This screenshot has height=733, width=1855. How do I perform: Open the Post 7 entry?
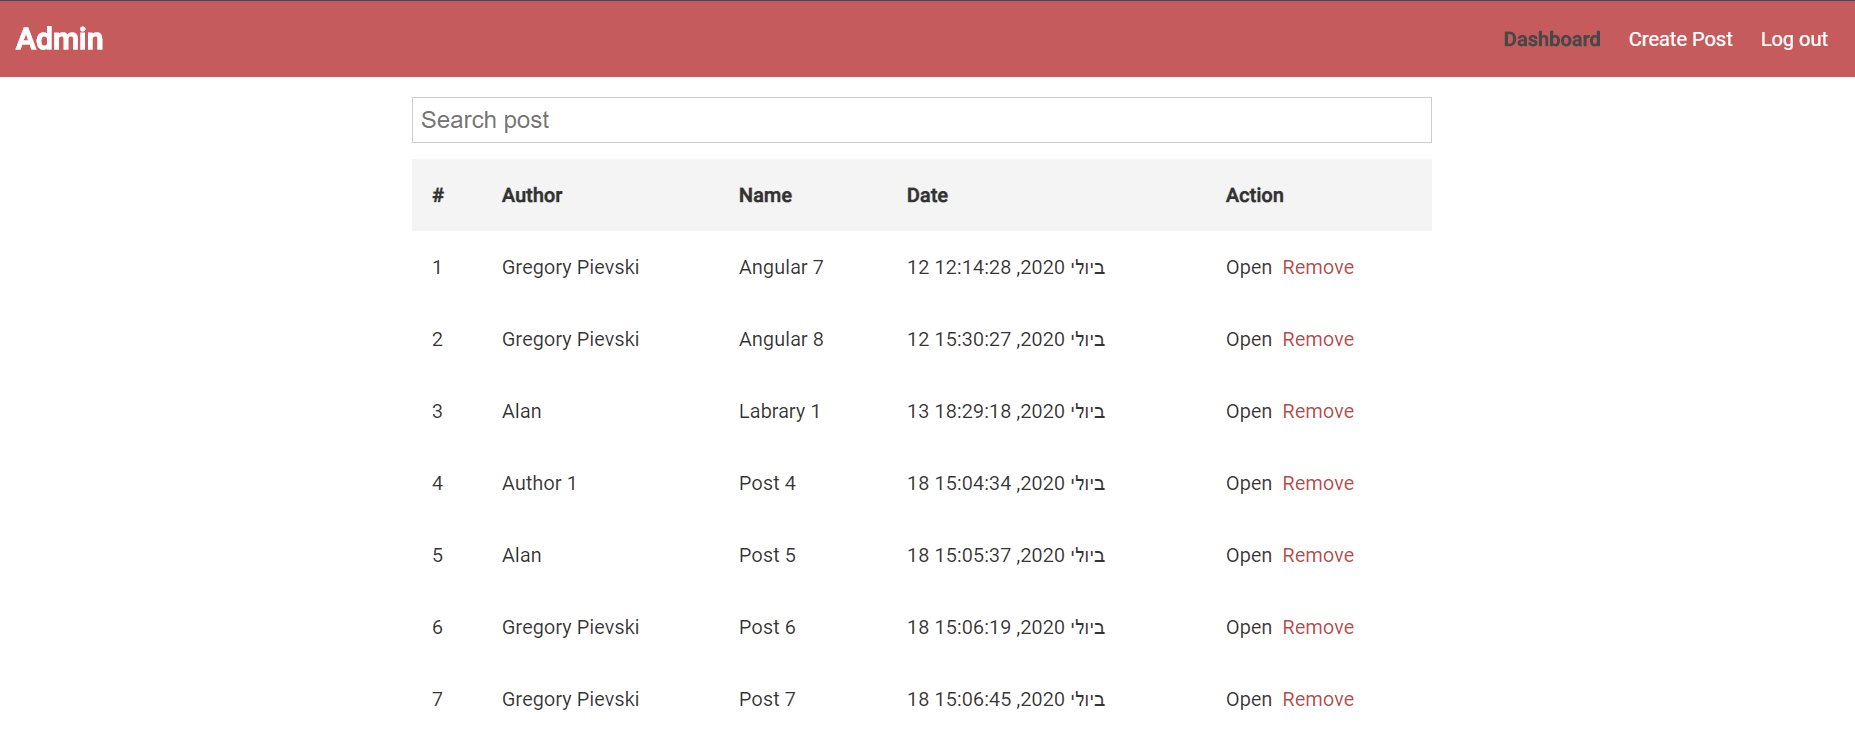pyautogui.click(x=1248, y=699)
